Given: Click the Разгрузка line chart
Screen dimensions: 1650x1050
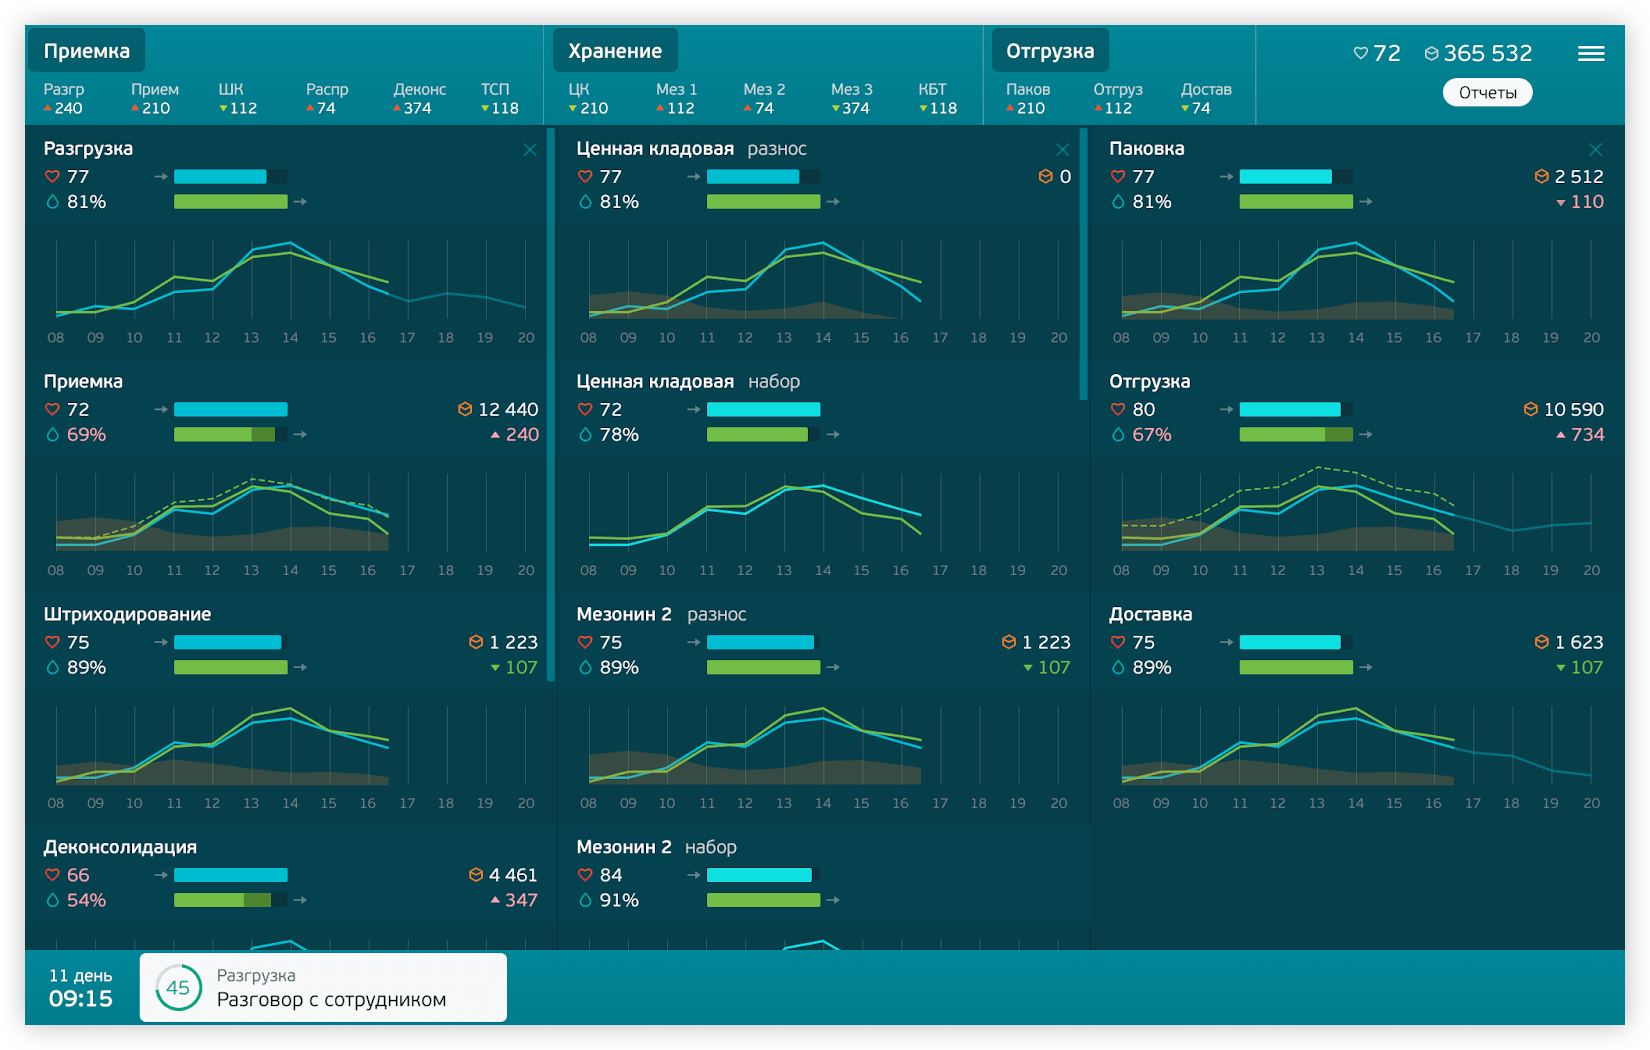Looking at the screenshot, I should [x=291, y=280].
